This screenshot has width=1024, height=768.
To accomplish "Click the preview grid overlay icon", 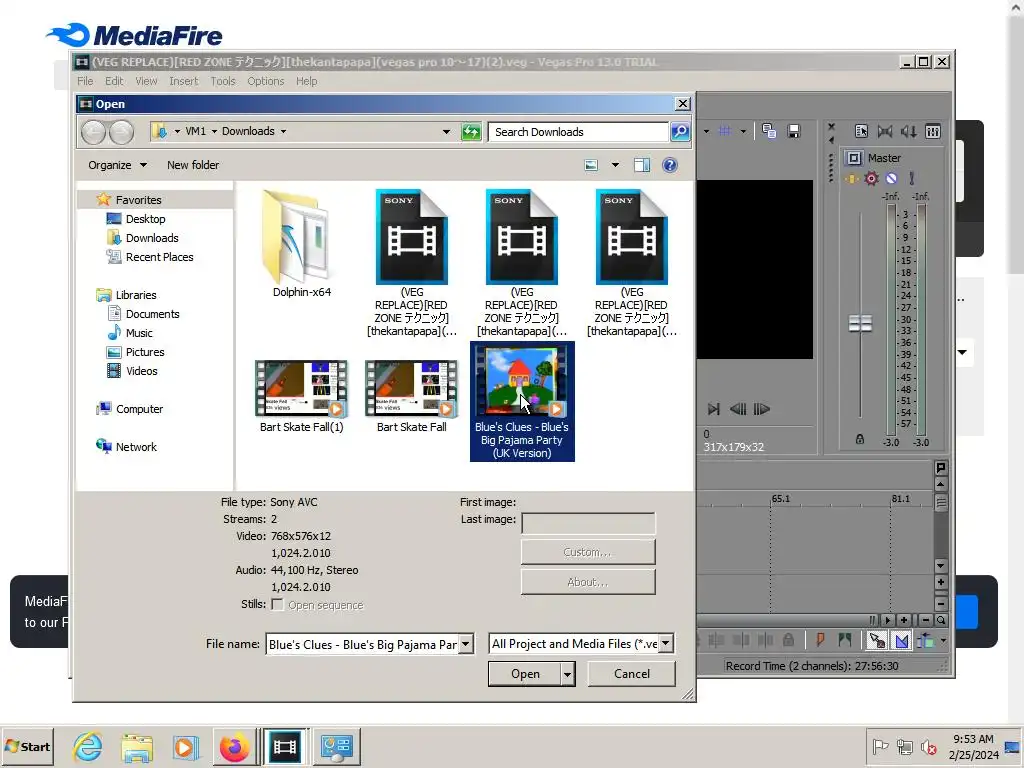I will (x=724, y=131).
